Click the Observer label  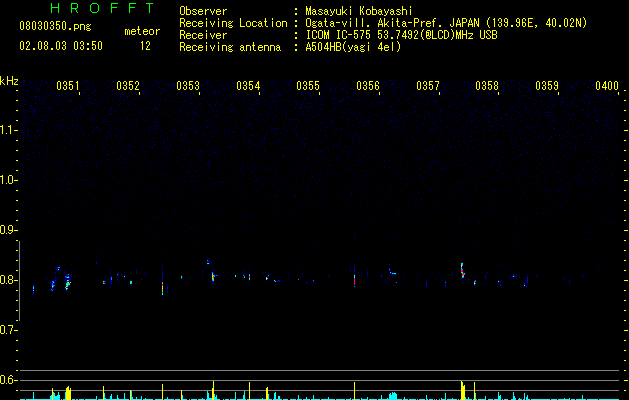tap(203, 11)
